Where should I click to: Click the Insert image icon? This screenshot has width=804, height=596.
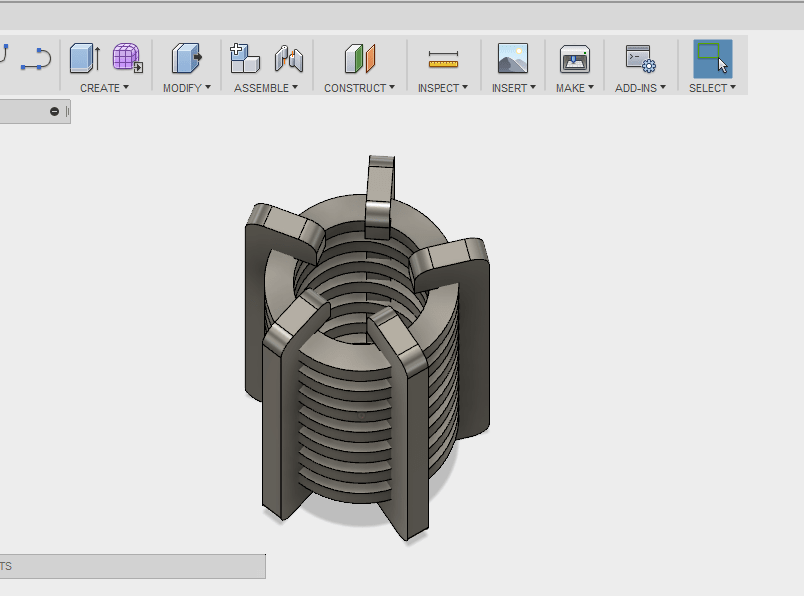(x=513, y=58)
